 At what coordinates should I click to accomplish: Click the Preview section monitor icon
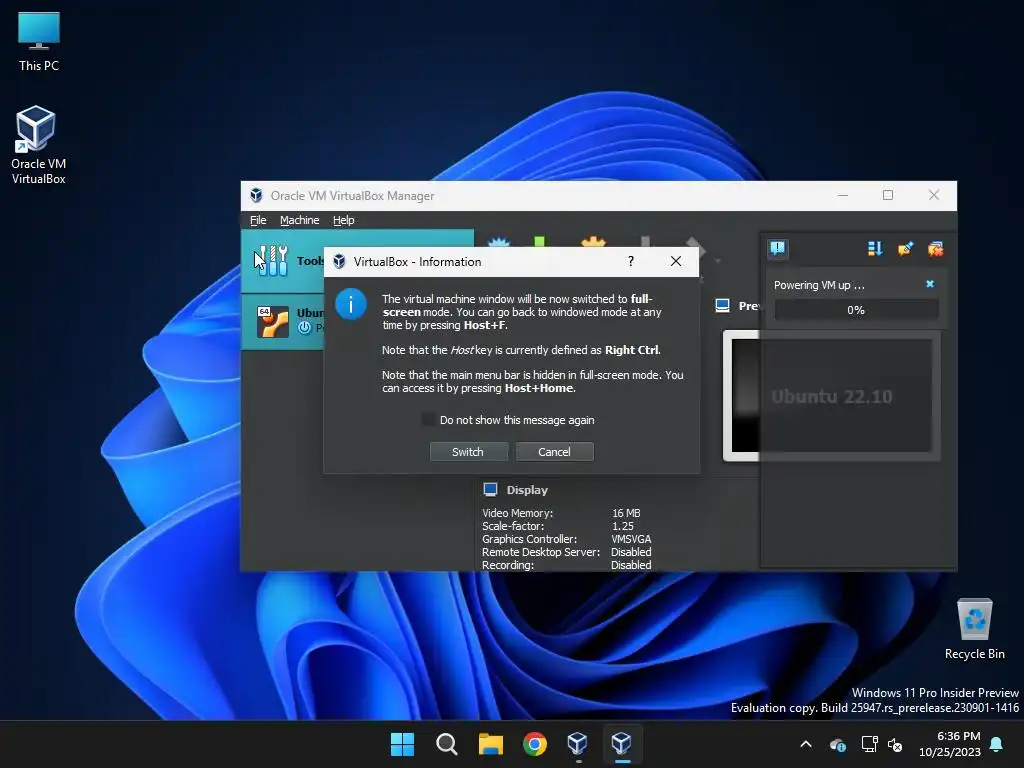pyautogui.click(x=722, y=306)
